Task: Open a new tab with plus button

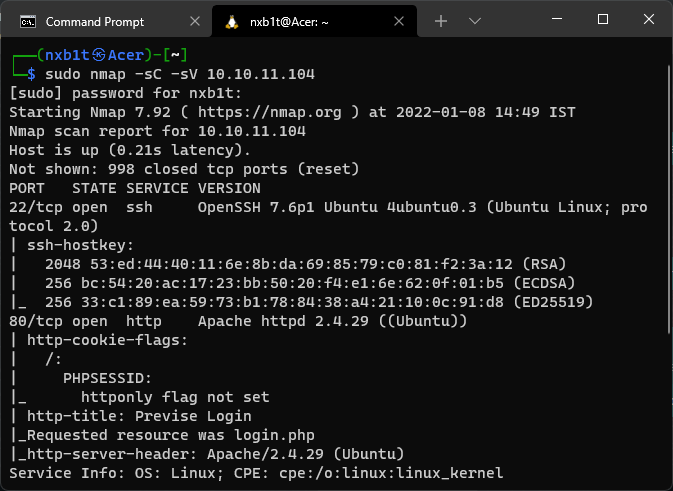Action: [x=441, y=21]
